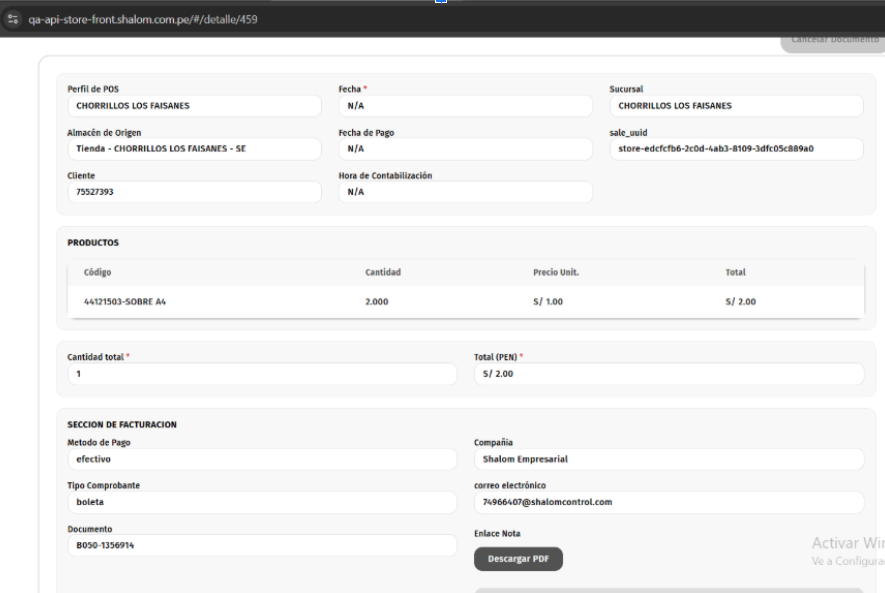The width and height of the screenshot is (885, 593).
Task: Click the Hora de Contabilización field
Action: pos(465,192)
